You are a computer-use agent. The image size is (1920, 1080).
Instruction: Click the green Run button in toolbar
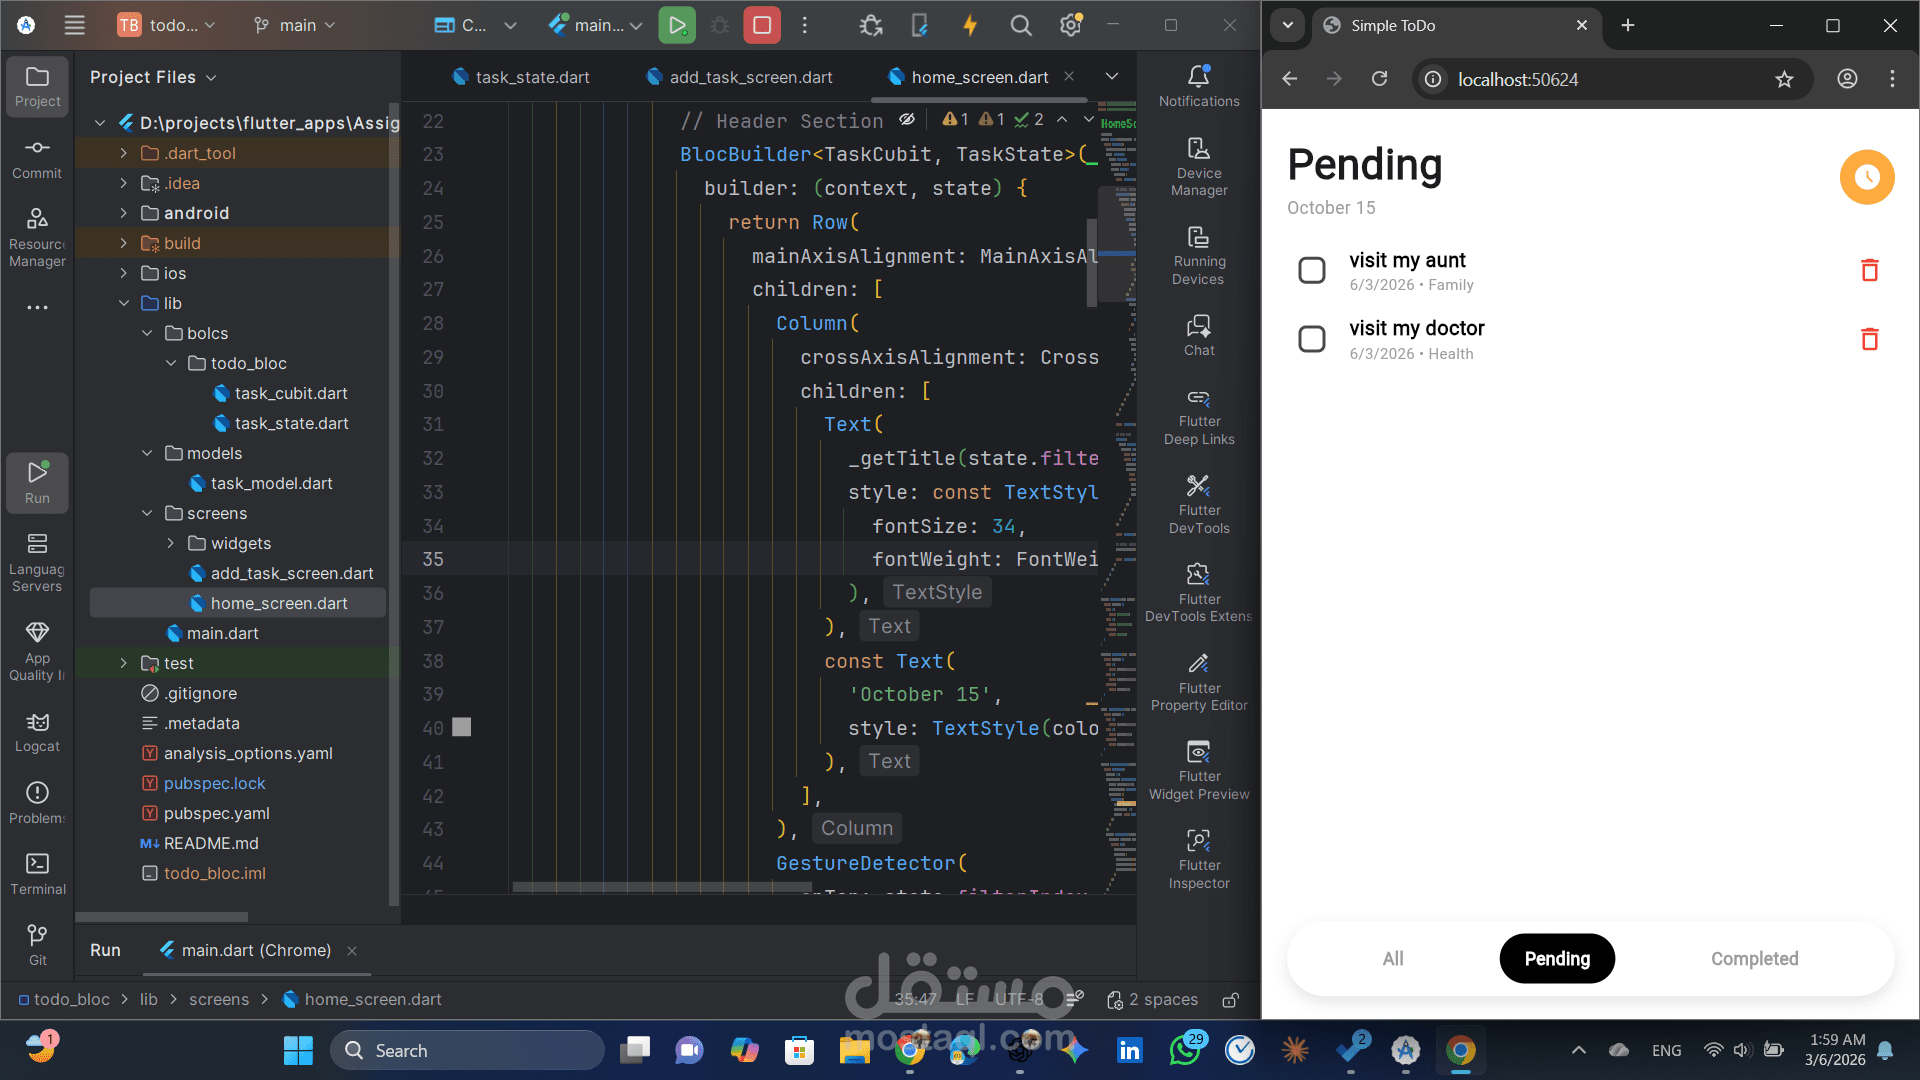pos(677,25)
